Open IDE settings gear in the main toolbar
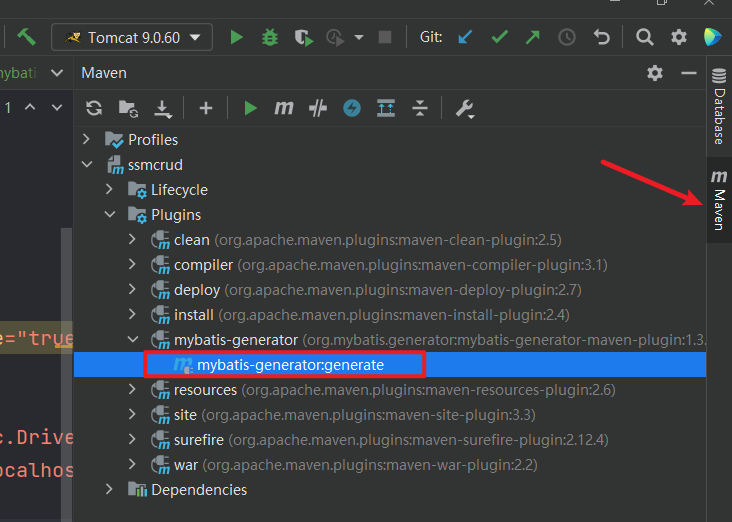732x522 pixels. click(x=679, y=37)
